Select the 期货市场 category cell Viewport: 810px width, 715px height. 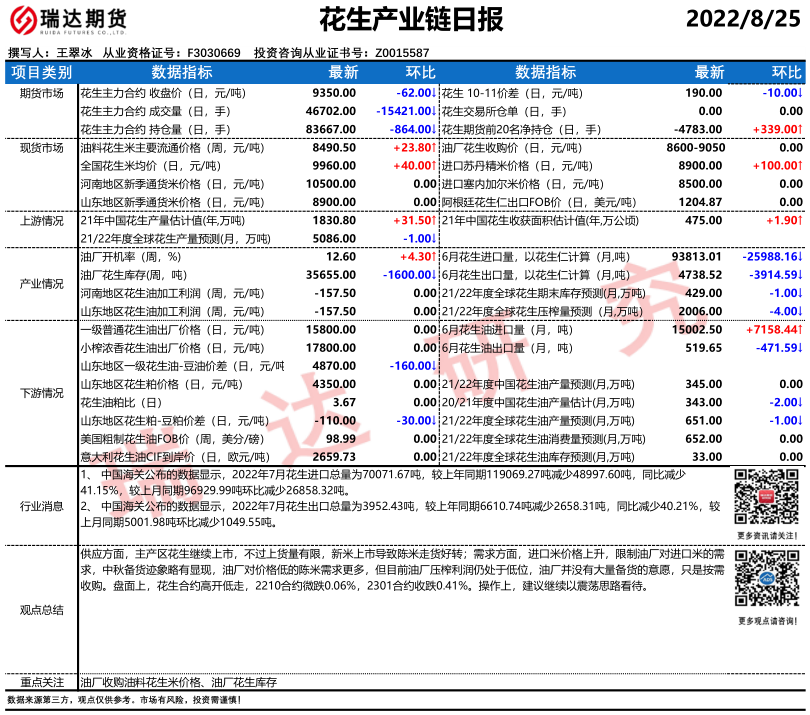pyautogui.click(x=41, y=93)
